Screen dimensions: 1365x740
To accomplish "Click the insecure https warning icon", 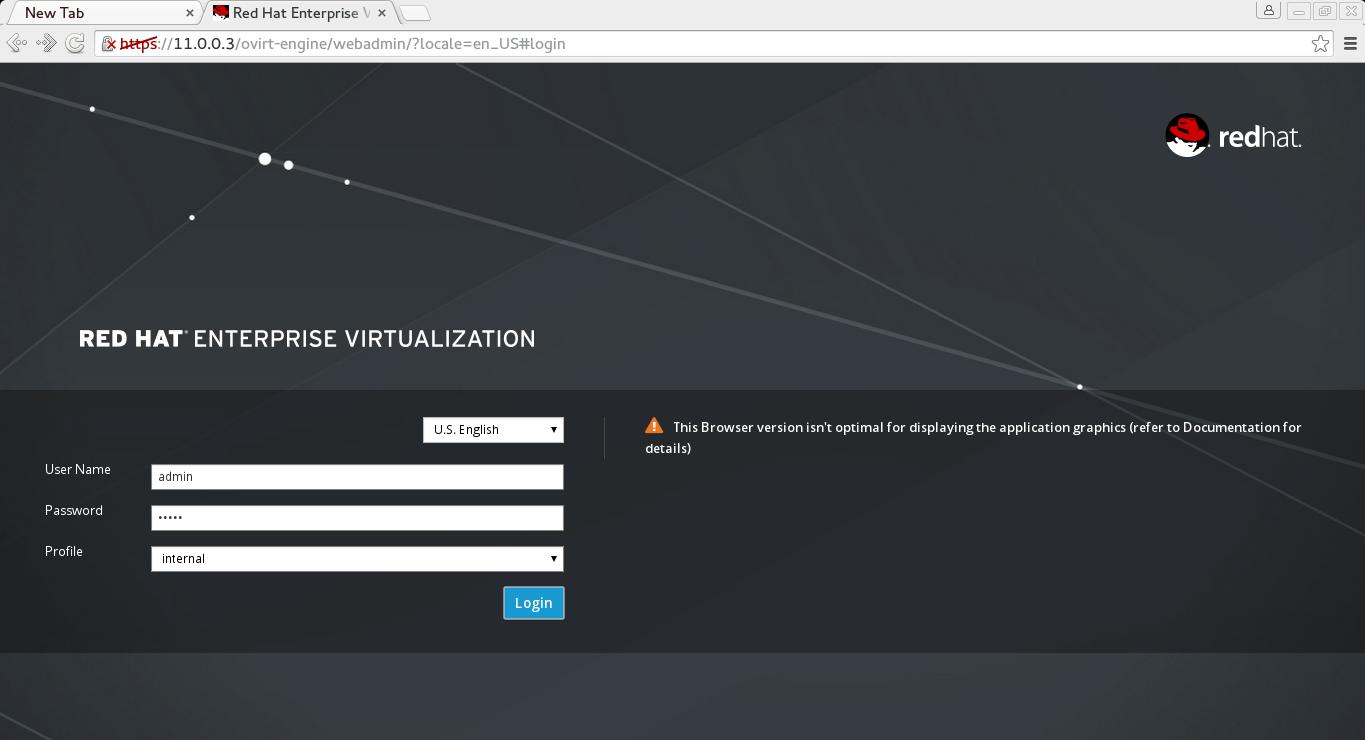I will (x=109, y=44).
